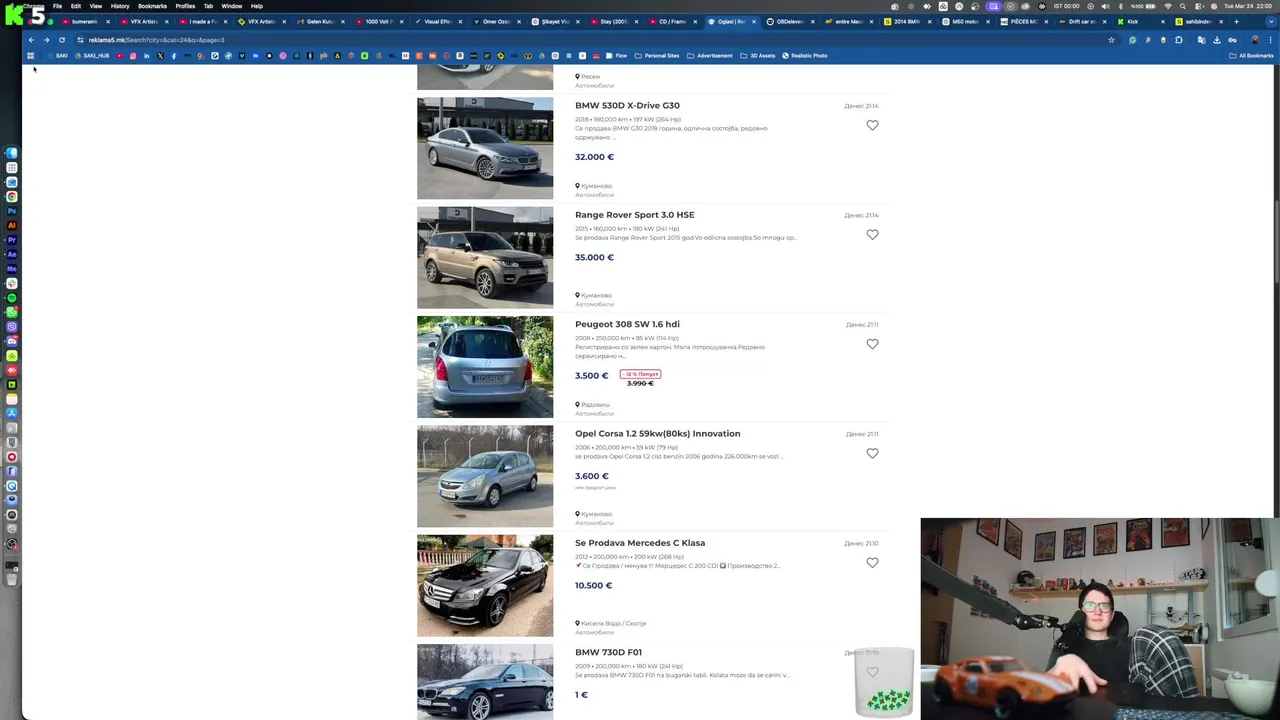Viewport: 1280px width, 720px height.
Task: Open the Peugeot 308 SW 1.6 hdi title link
Action: pos(627,324)
